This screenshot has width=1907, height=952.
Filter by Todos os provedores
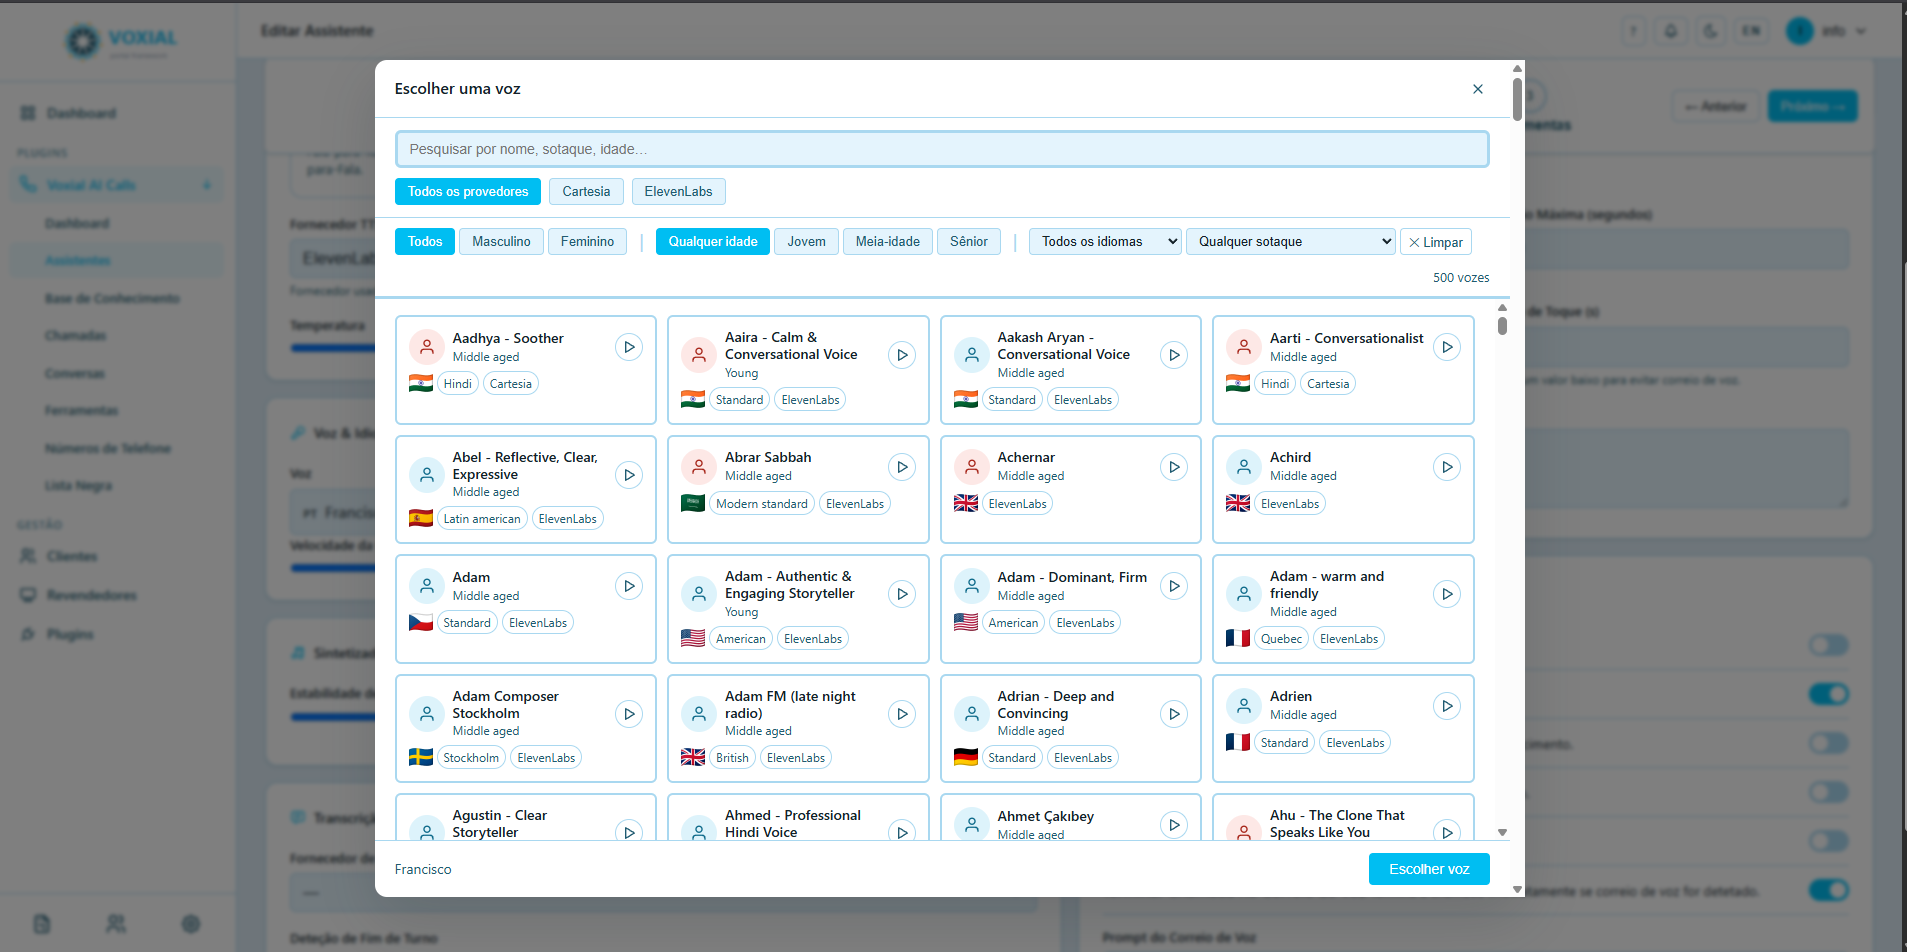tap(468, 192)
